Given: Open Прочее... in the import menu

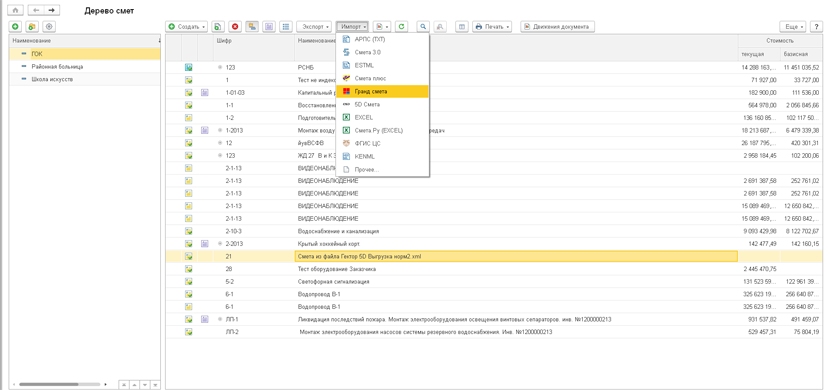Looking at the screenshot, I should (382, 169).
